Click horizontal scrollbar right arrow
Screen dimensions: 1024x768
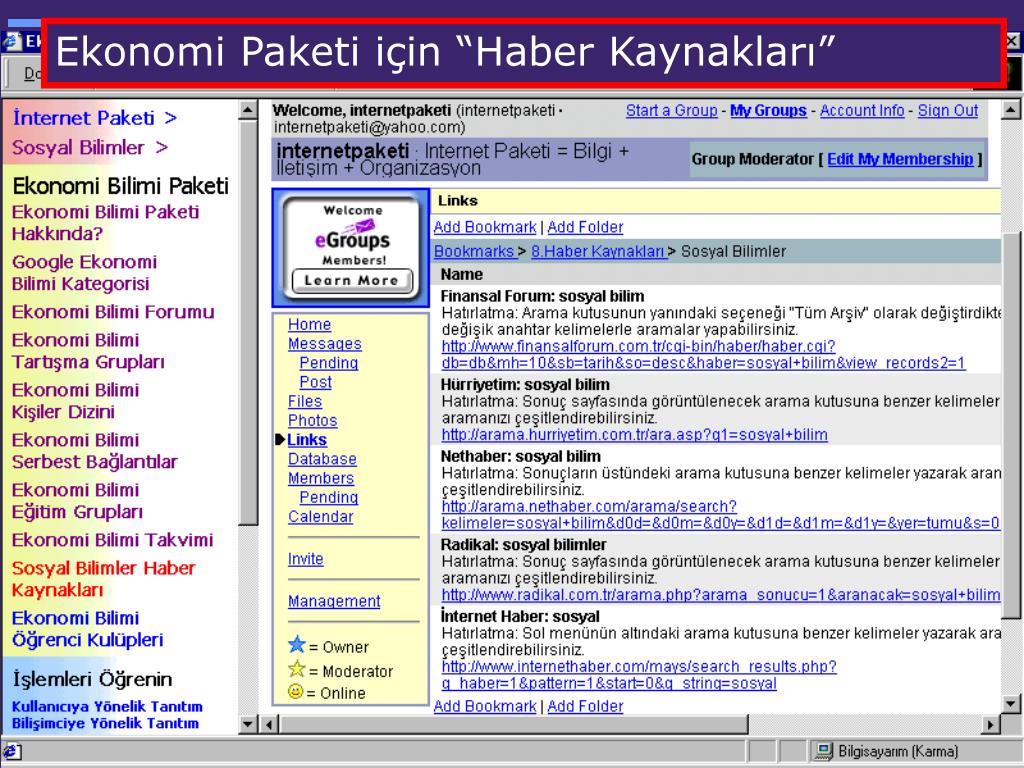[991, 724]
